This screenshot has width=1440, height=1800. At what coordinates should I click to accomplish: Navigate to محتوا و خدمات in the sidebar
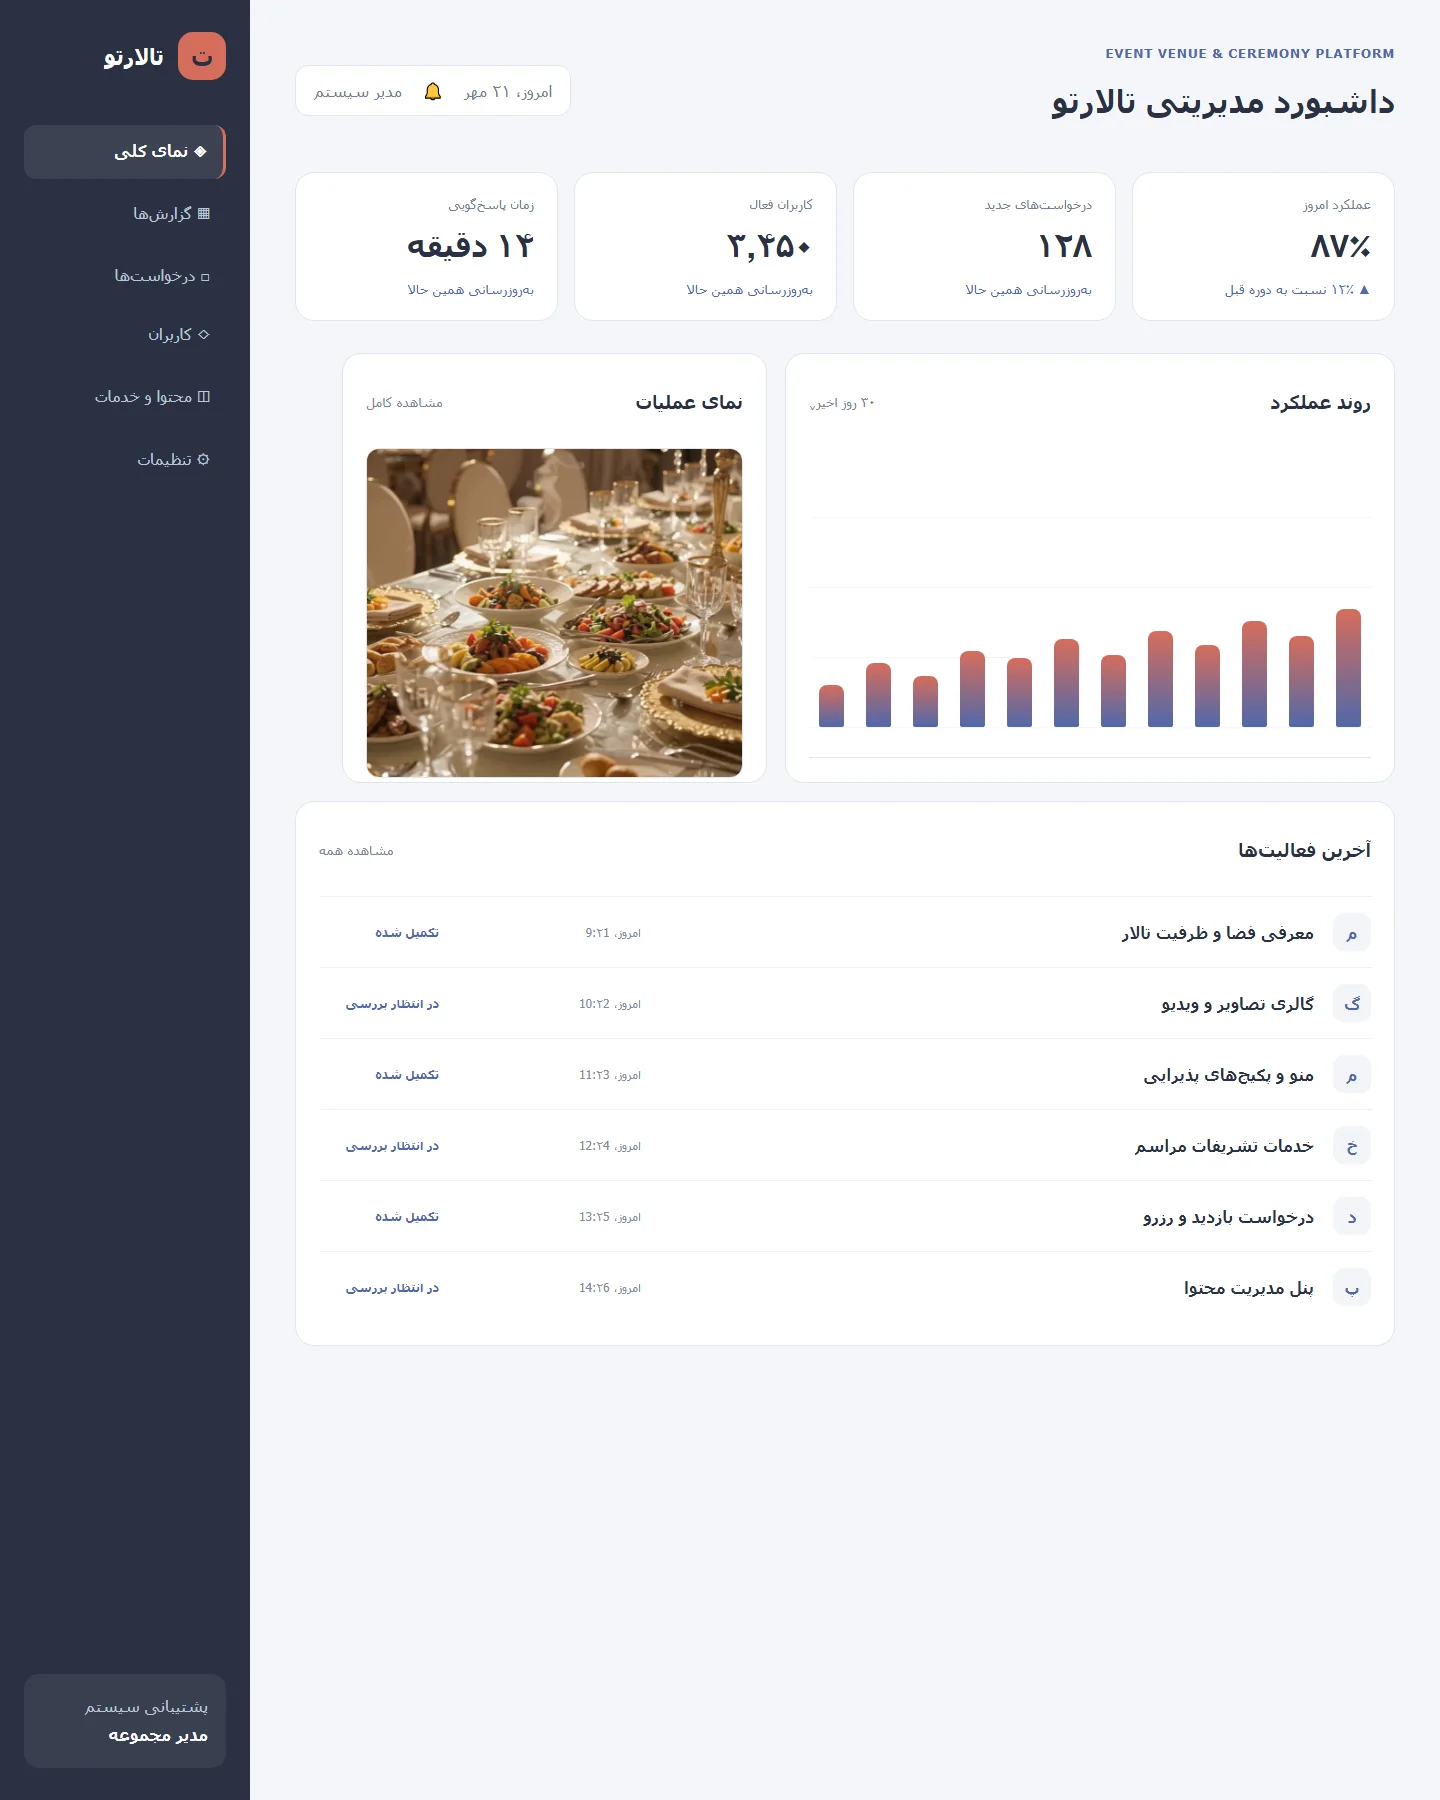pos(125,397)
